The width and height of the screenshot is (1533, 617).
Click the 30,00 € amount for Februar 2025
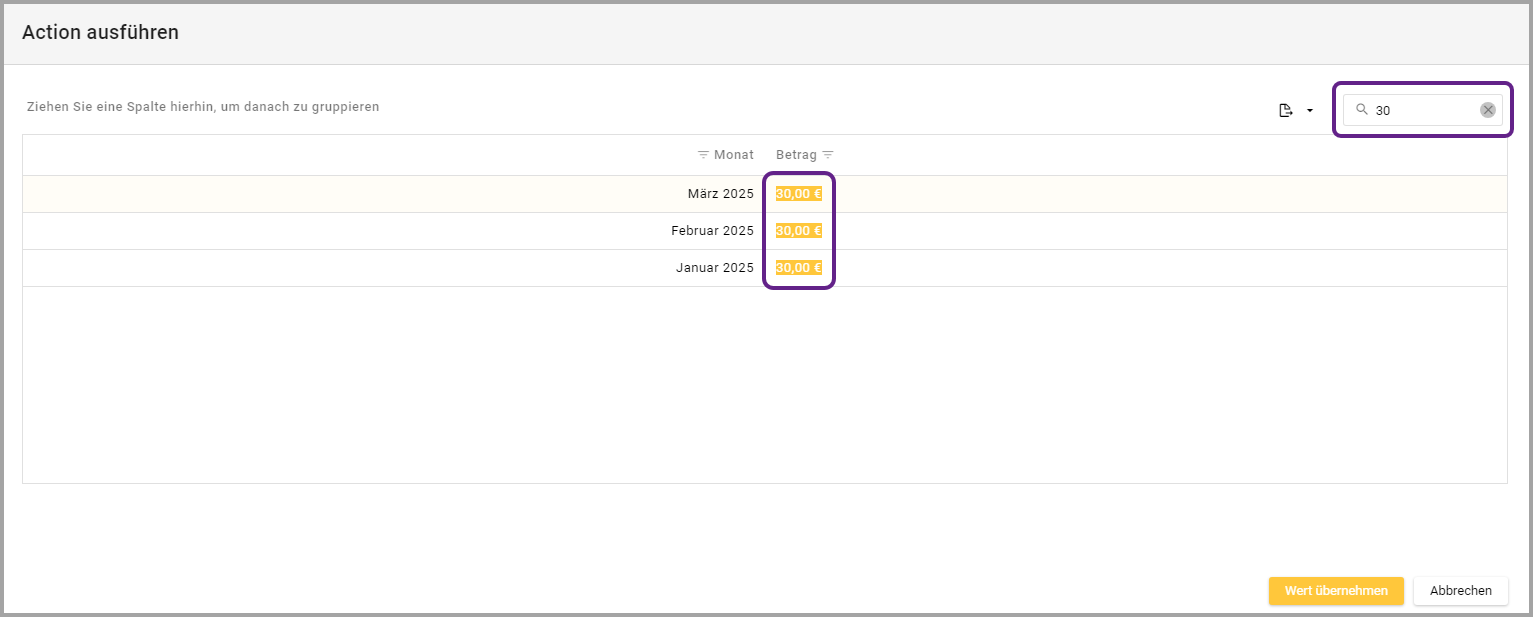798,231
